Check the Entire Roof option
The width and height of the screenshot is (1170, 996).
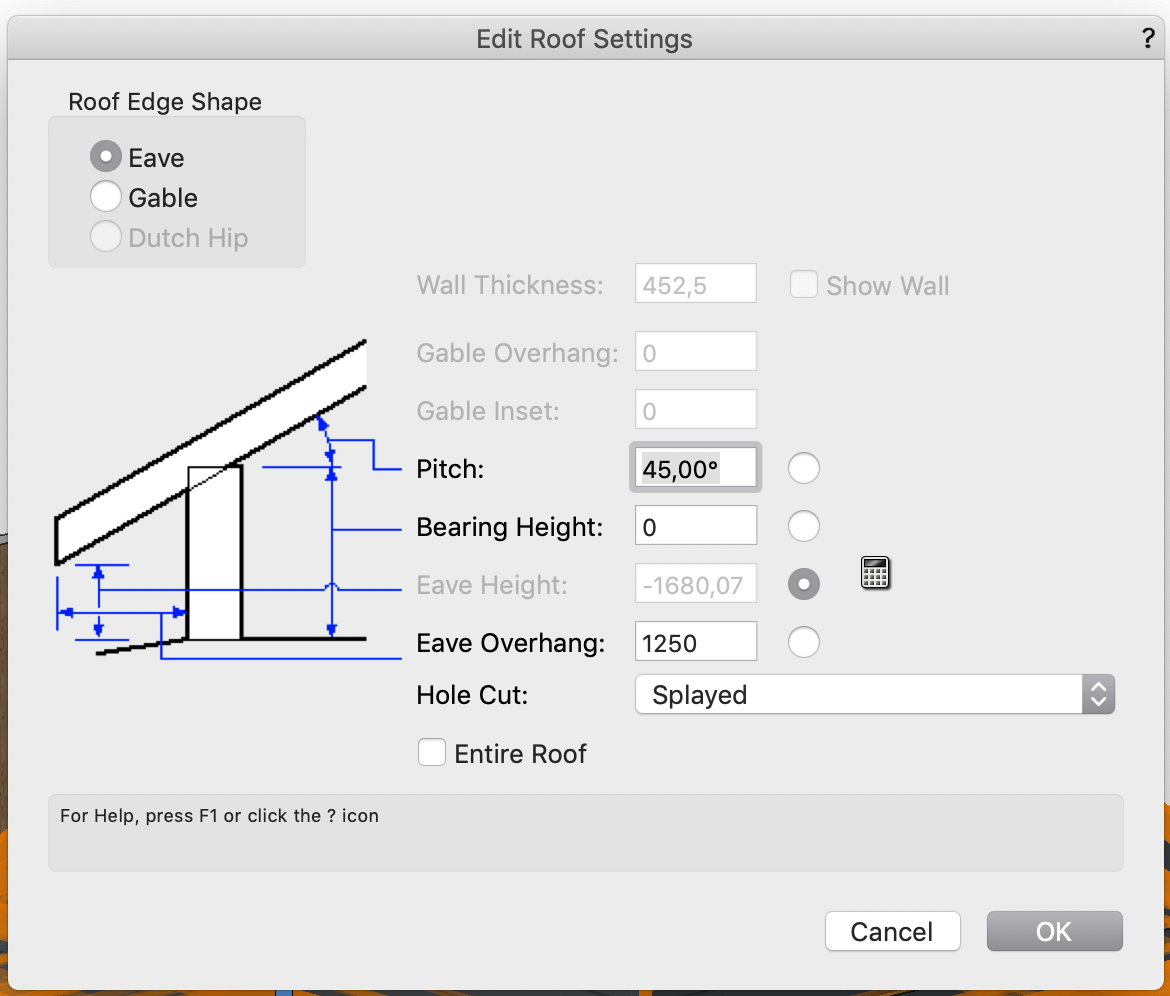pos(431,752)
